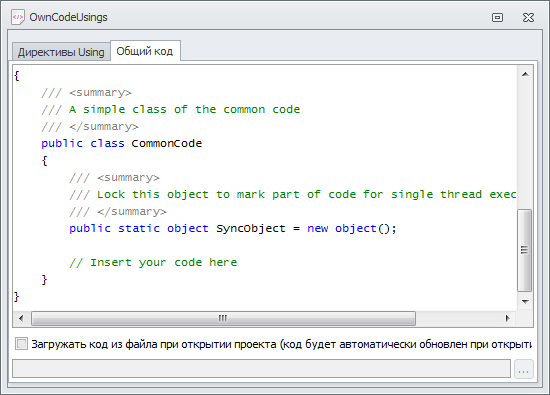550x395 pixels.
Task: Click the CommonCode class name in code
Action: [167, 143]
